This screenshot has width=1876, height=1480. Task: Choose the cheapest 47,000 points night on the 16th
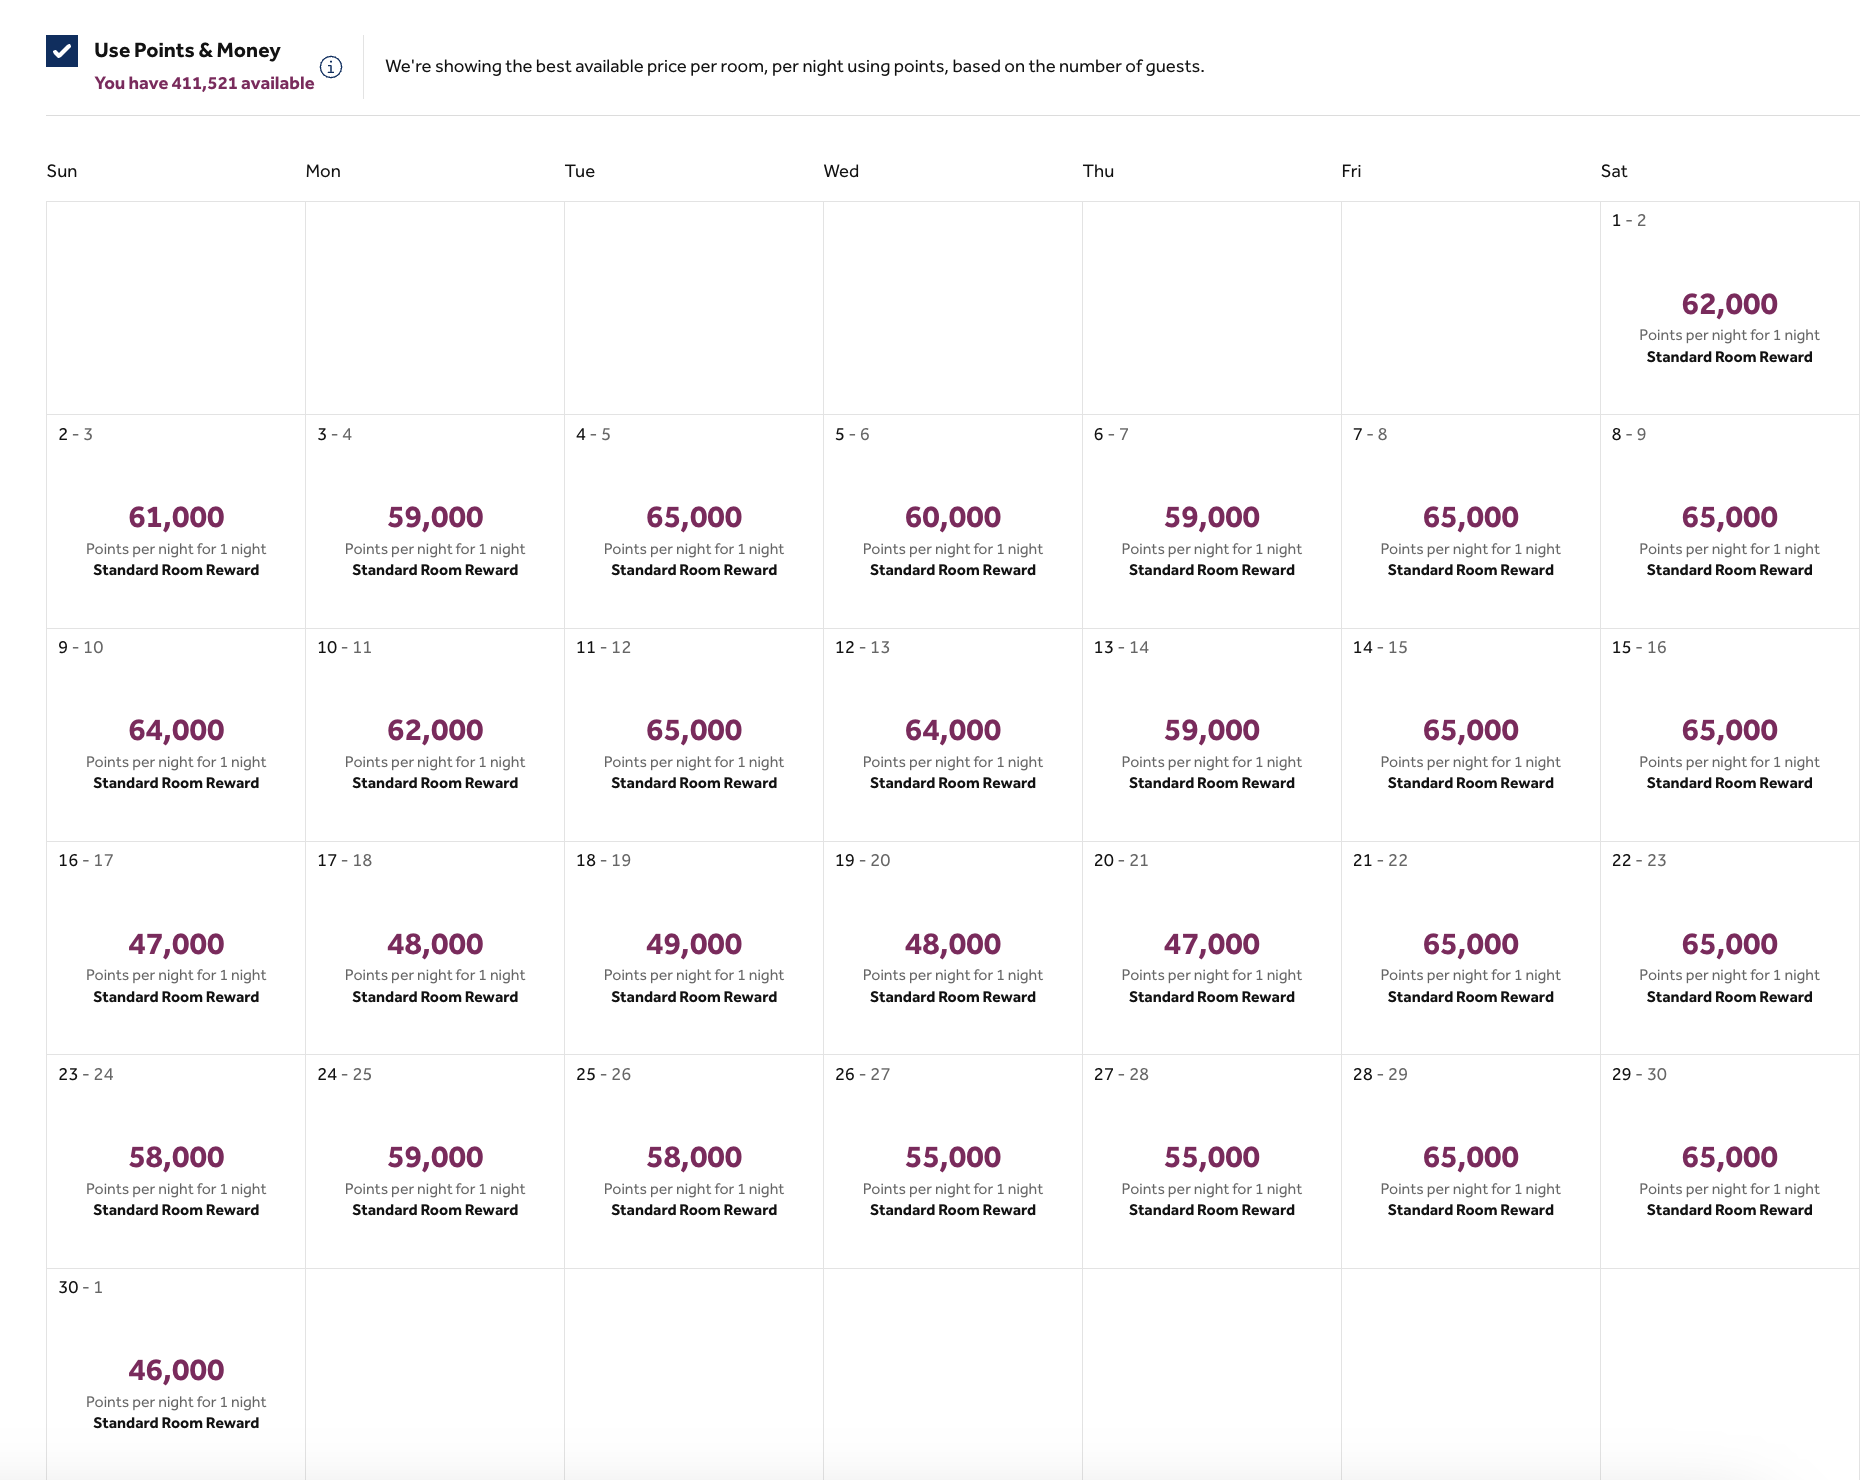[x=176, y=944]
